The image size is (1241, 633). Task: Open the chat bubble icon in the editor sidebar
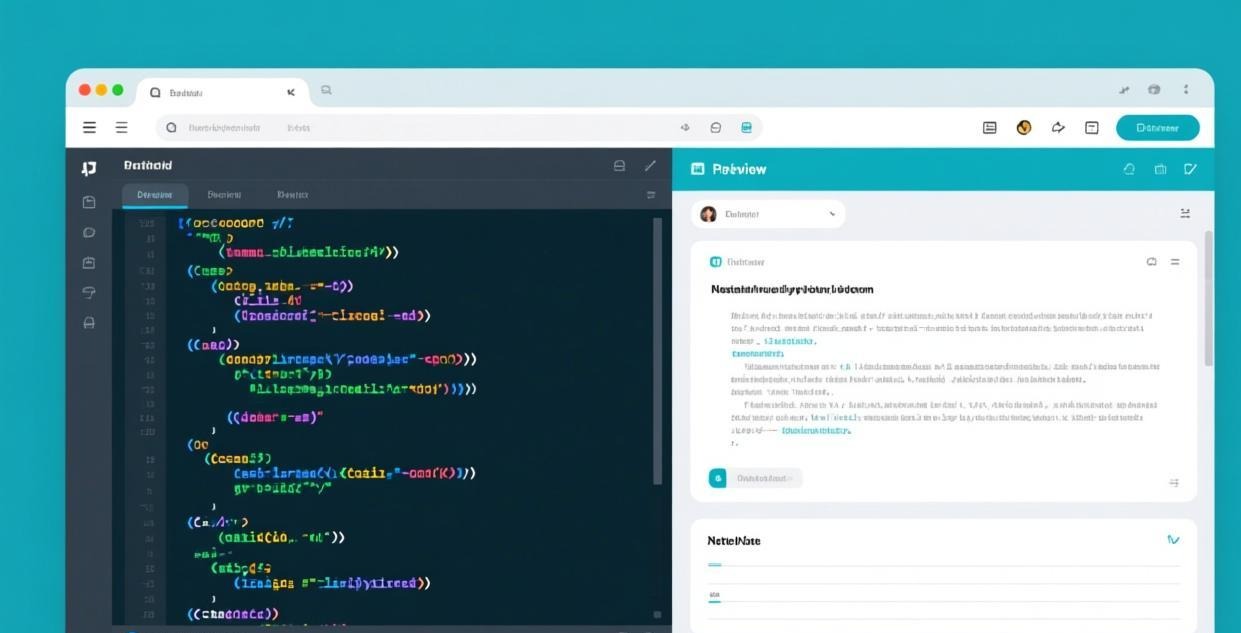click(x=89, y=232)
